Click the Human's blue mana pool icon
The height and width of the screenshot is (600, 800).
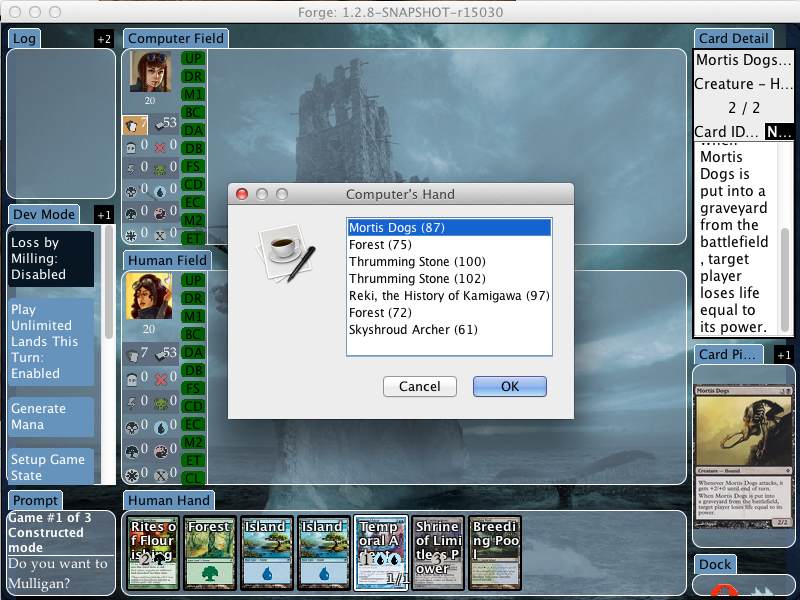(x=161, y=426)
